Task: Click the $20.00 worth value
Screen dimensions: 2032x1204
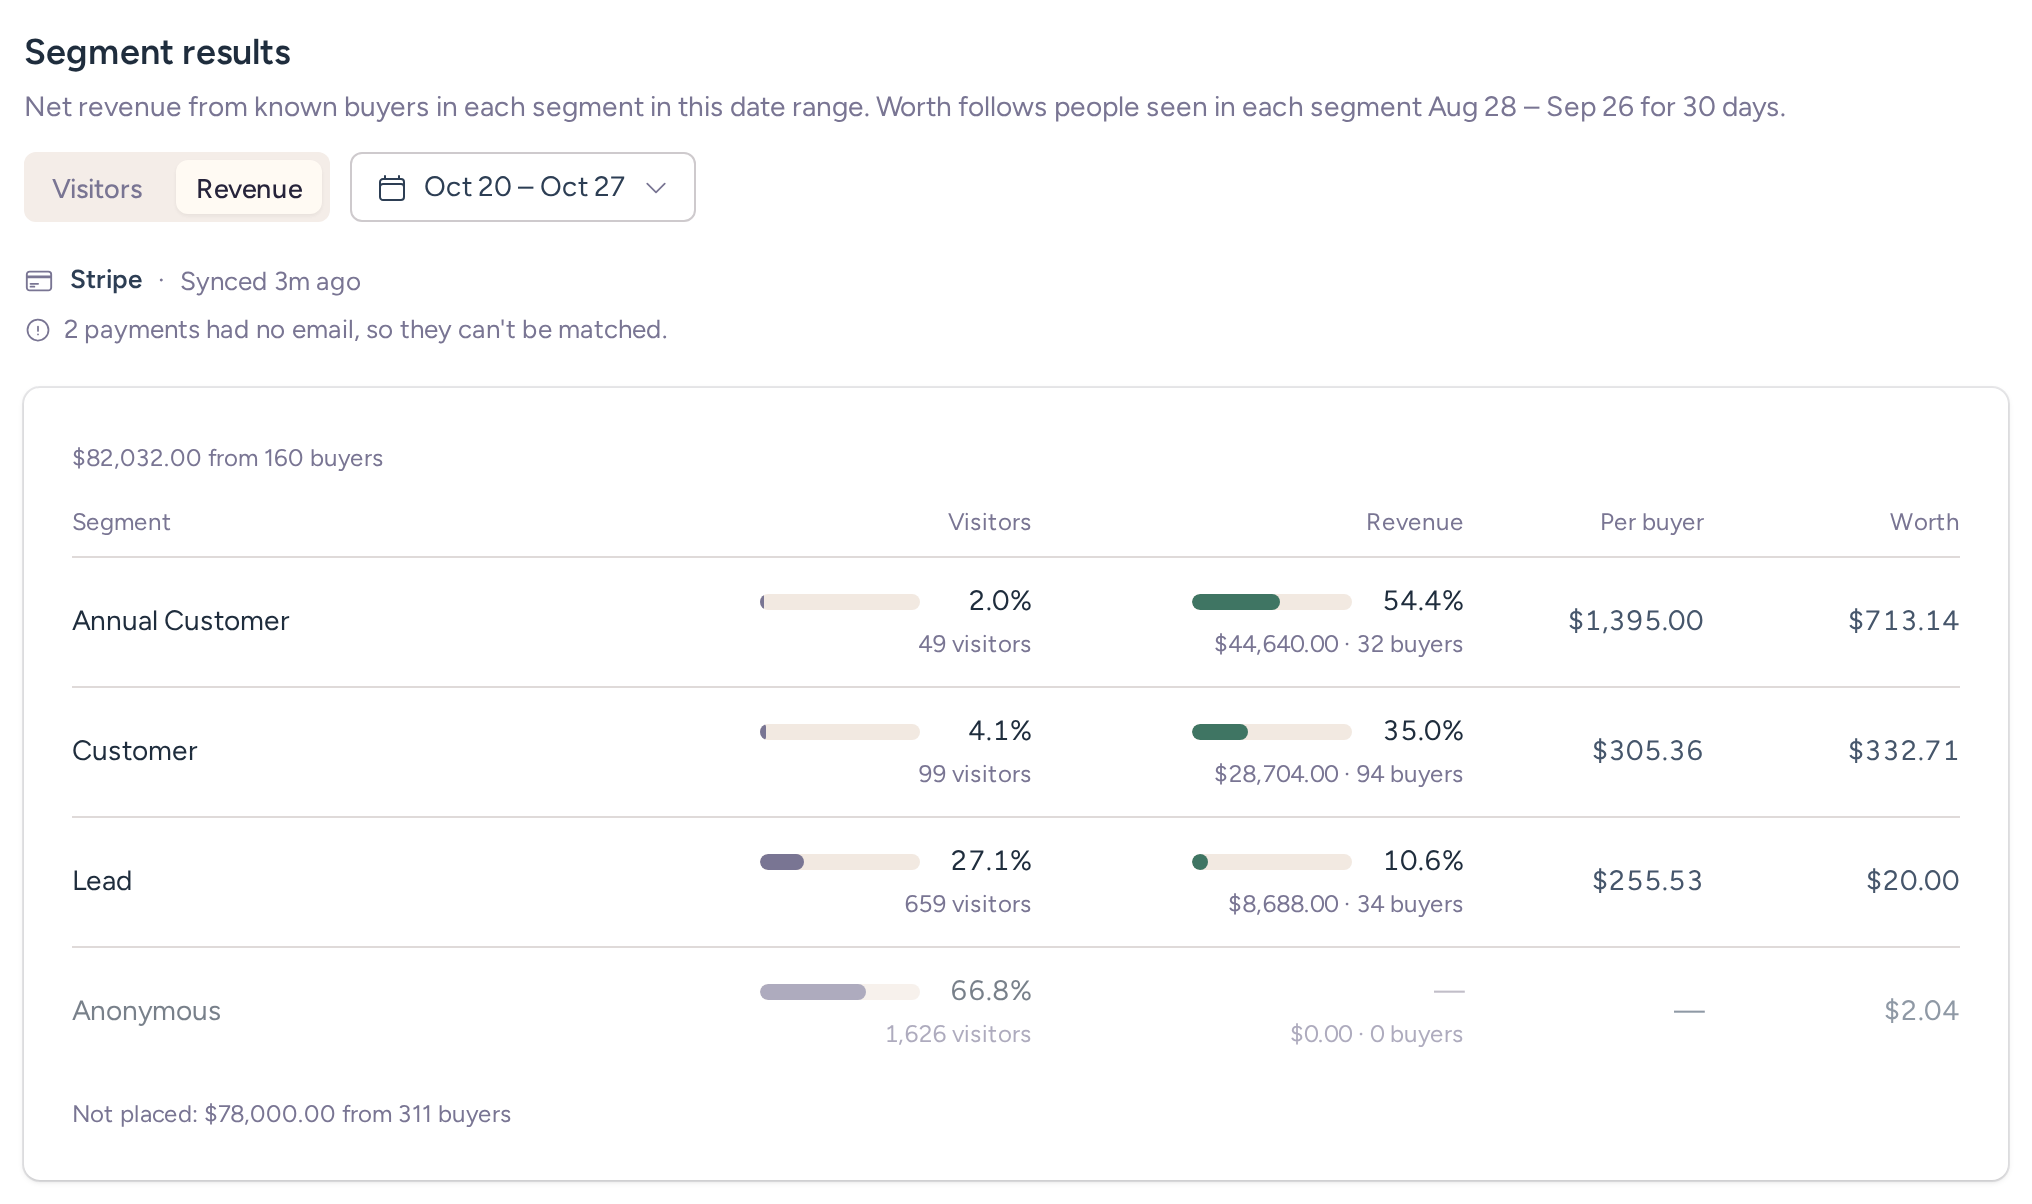Action: click(1913, 881)
